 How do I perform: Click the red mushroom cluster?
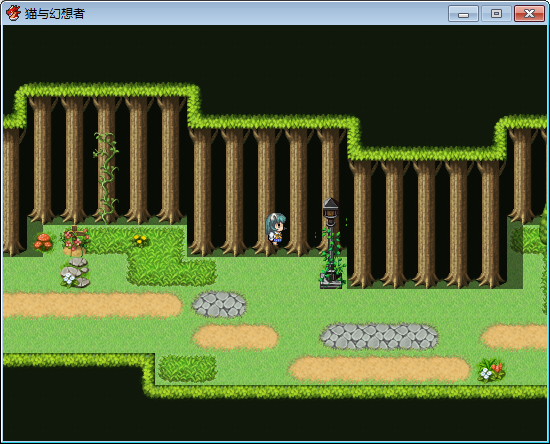click(43, 242)
